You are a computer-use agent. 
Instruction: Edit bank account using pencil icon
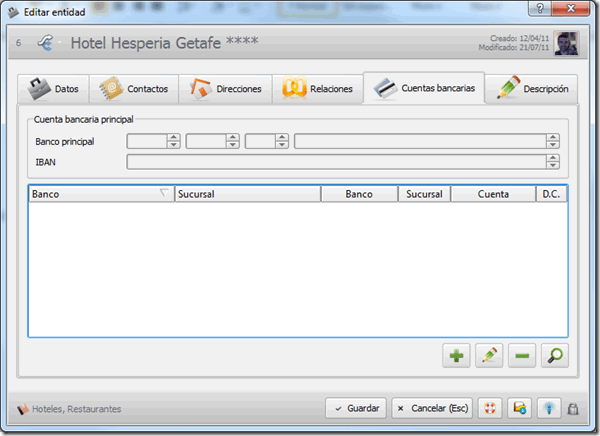[x=489, y=356]
